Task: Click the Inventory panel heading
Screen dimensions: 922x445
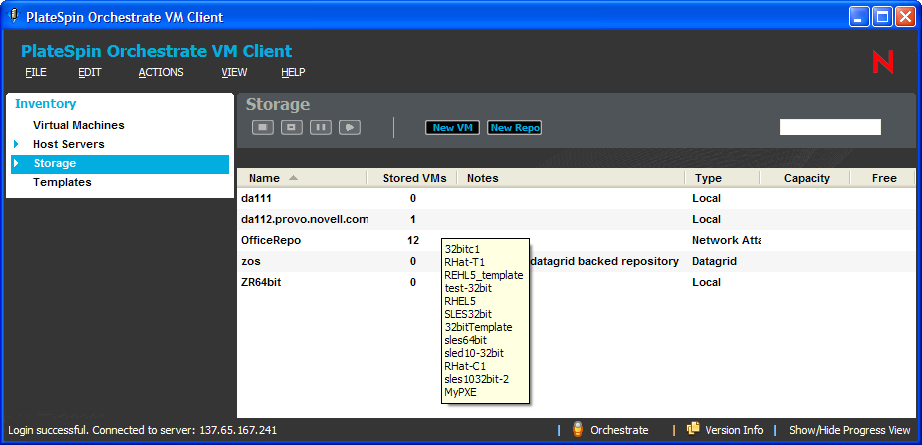Action: click(x=45, y=103)
